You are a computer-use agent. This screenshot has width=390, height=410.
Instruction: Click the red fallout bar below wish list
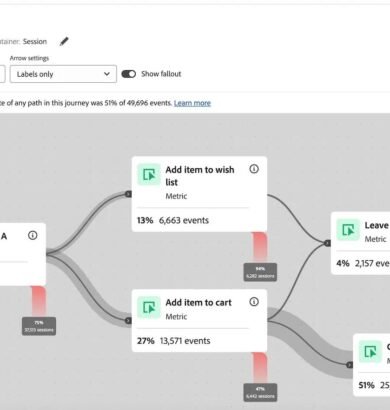pos(260,247)
